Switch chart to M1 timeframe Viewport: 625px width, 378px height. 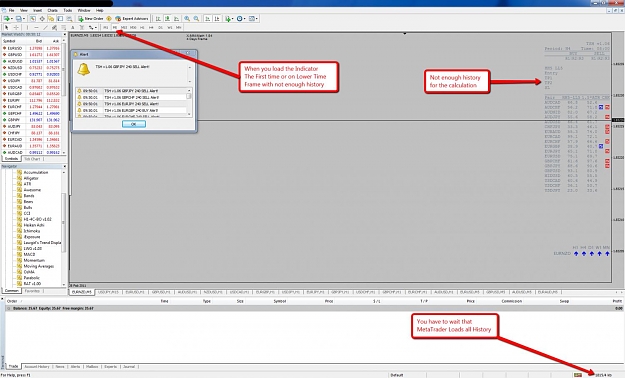pyautogui.click(x=106, y=28)
